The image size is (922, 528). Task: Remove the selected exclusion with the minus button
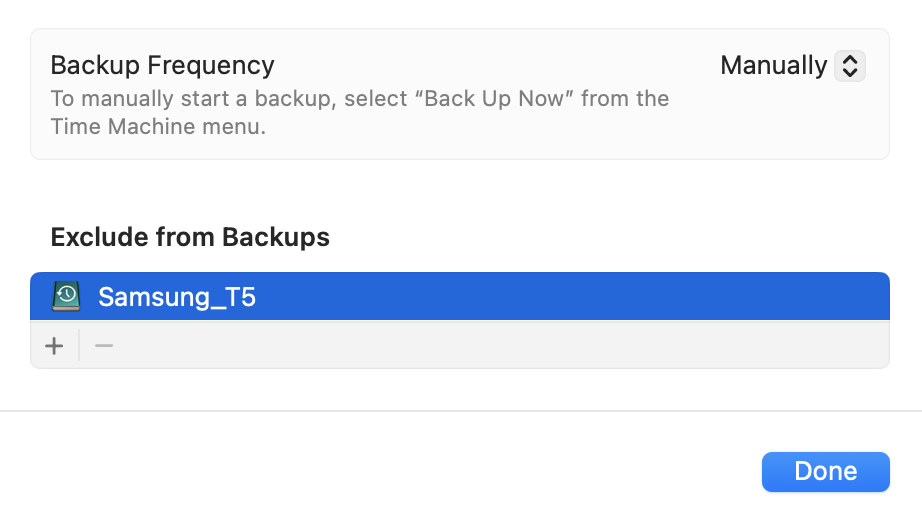(104, 346)
